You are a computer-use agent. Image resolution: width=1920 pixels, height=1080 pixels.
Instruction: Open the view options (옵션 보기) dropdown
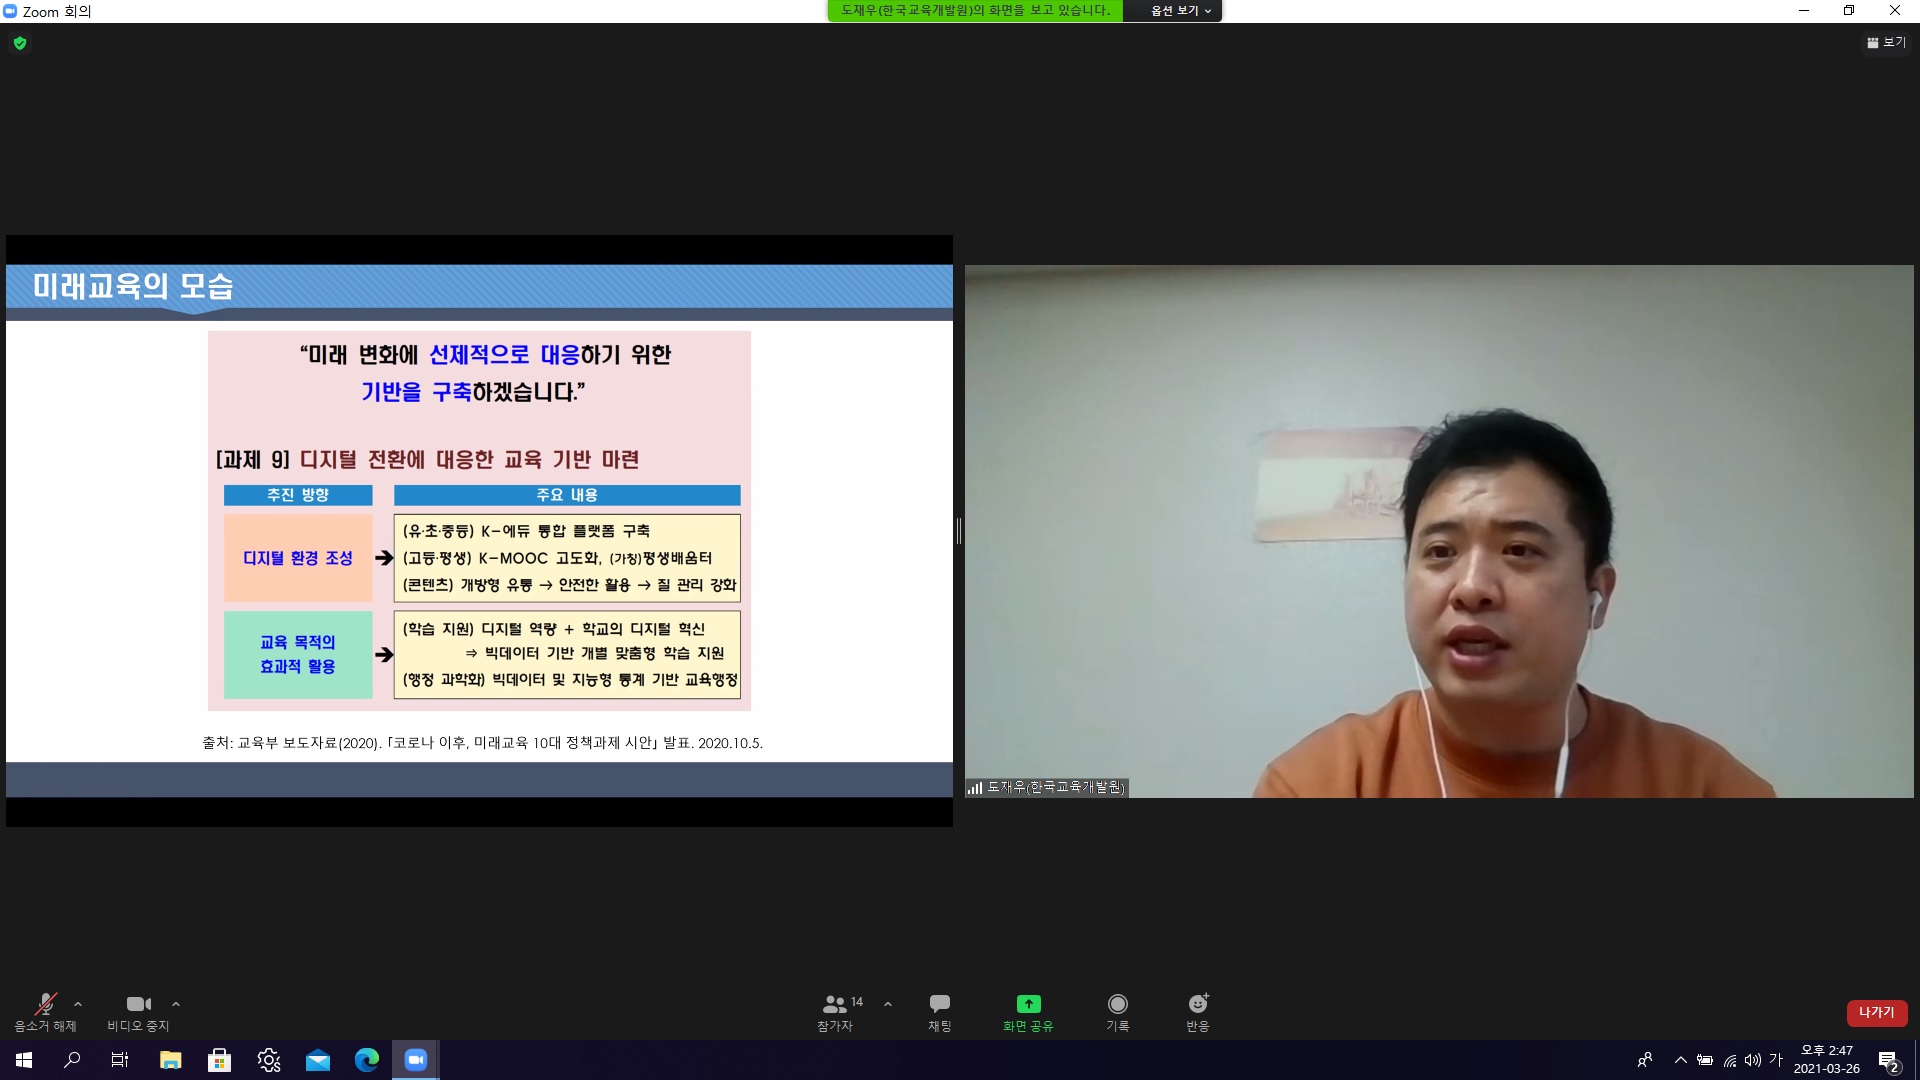coord(1180,11)
